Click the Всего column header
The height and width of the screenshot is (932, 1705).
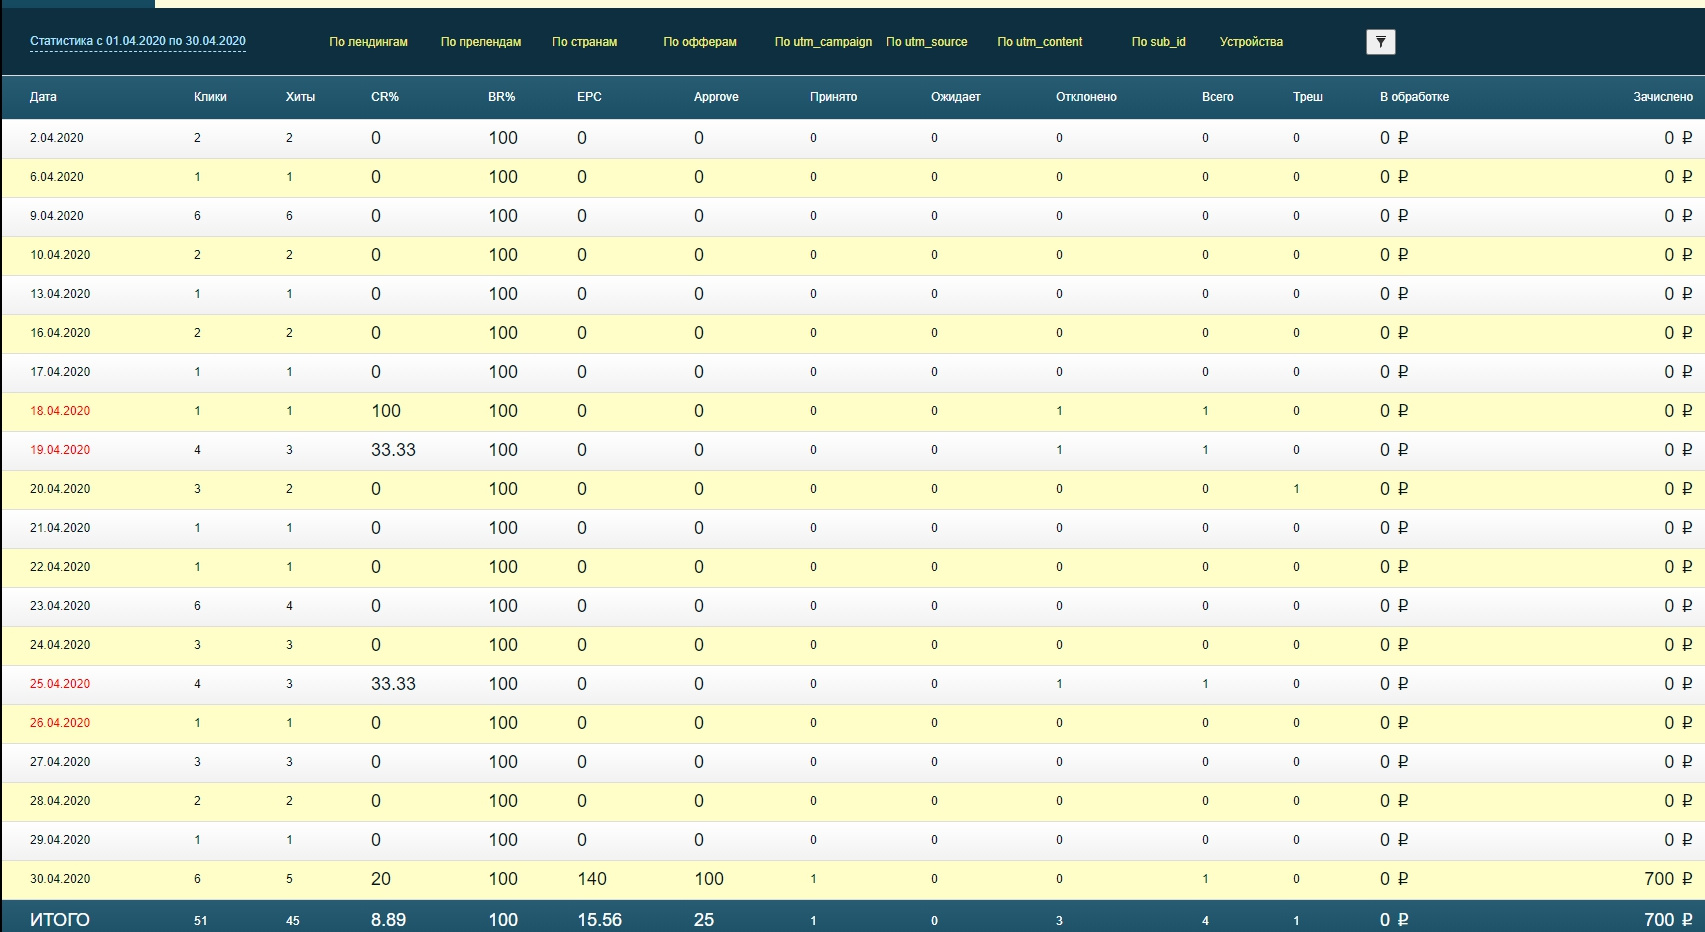click(x=1217, y=97)
